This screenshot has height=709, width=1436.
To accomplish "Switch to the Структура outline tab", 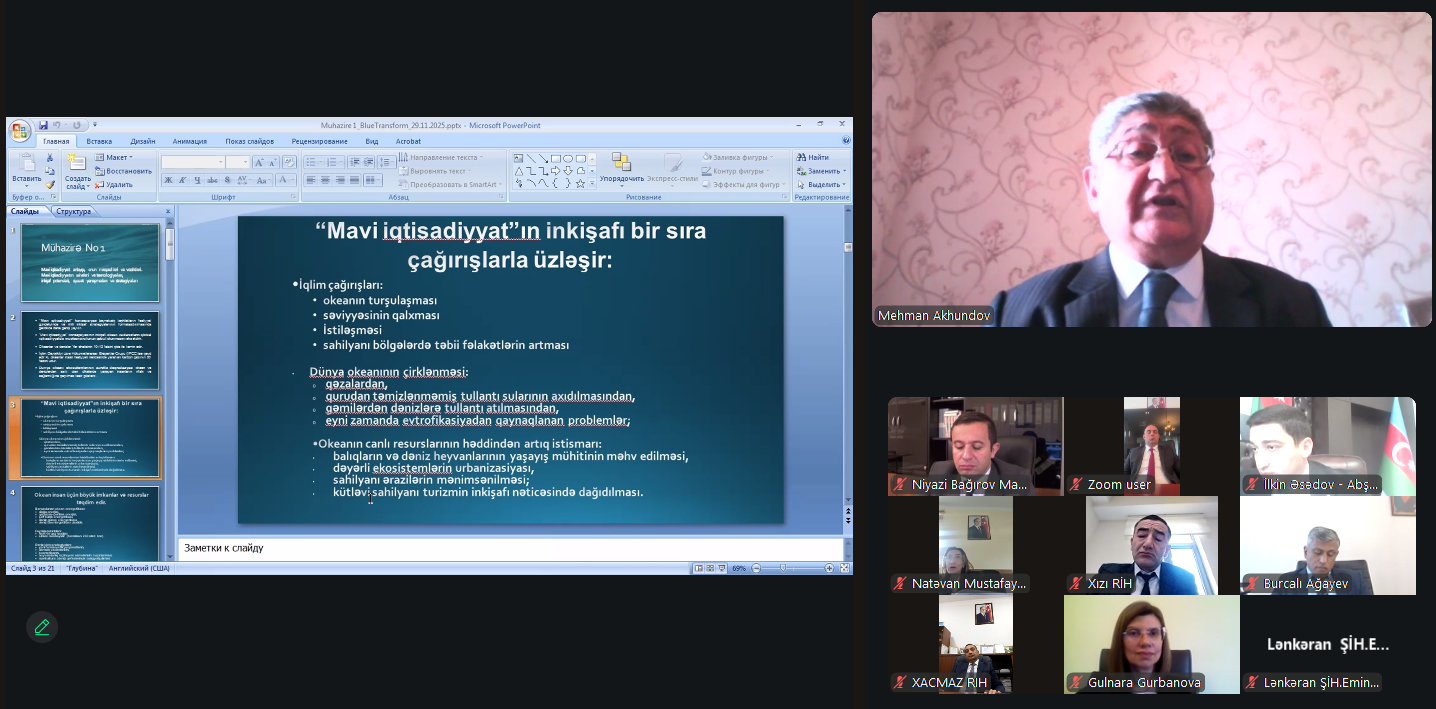I will tap(74, 211).
